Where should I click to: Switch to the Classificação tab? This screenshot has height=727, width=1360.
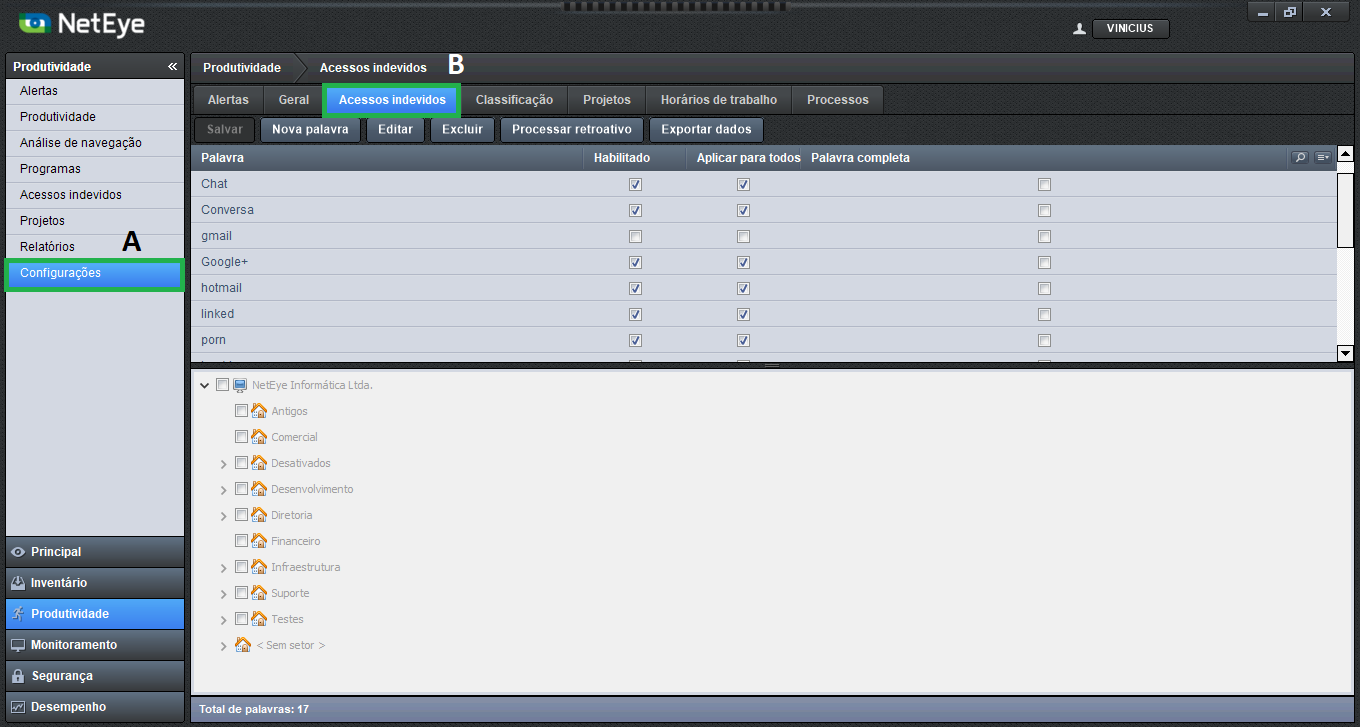tap(514, 100)
